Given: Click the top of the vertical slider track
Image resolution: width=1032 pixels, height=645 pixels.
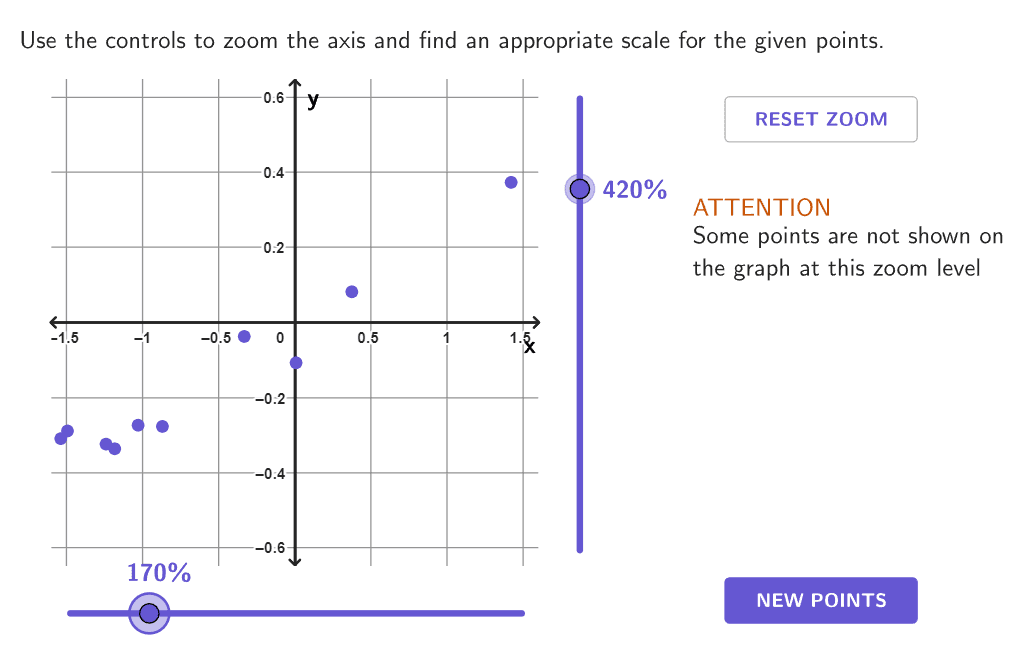Looking at the screenshot, I should tap(580, 99).
